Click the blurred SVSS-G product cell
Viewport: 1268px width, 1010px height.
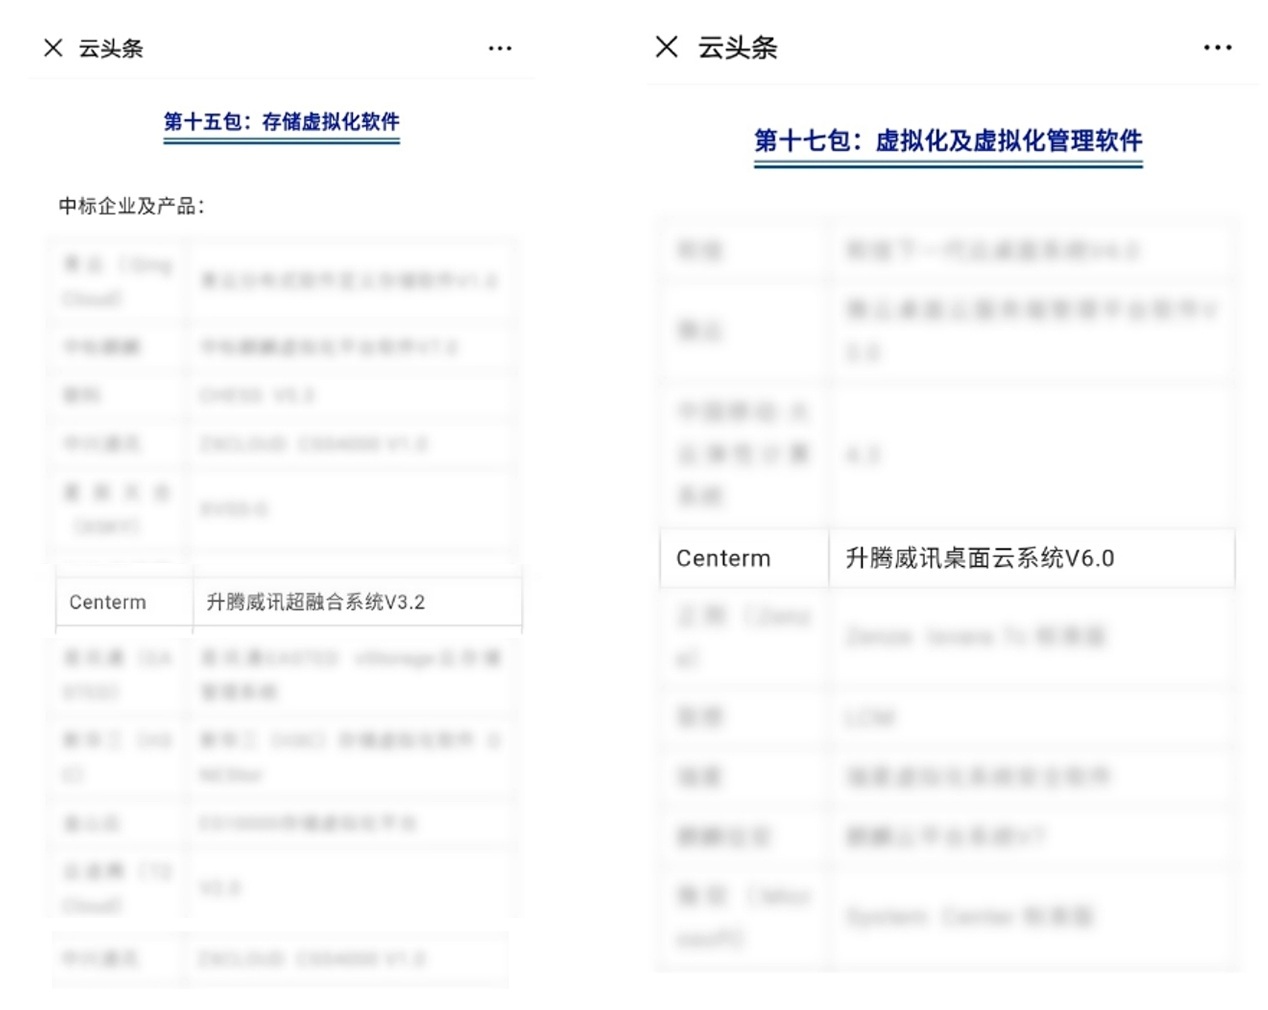point(233,510)
